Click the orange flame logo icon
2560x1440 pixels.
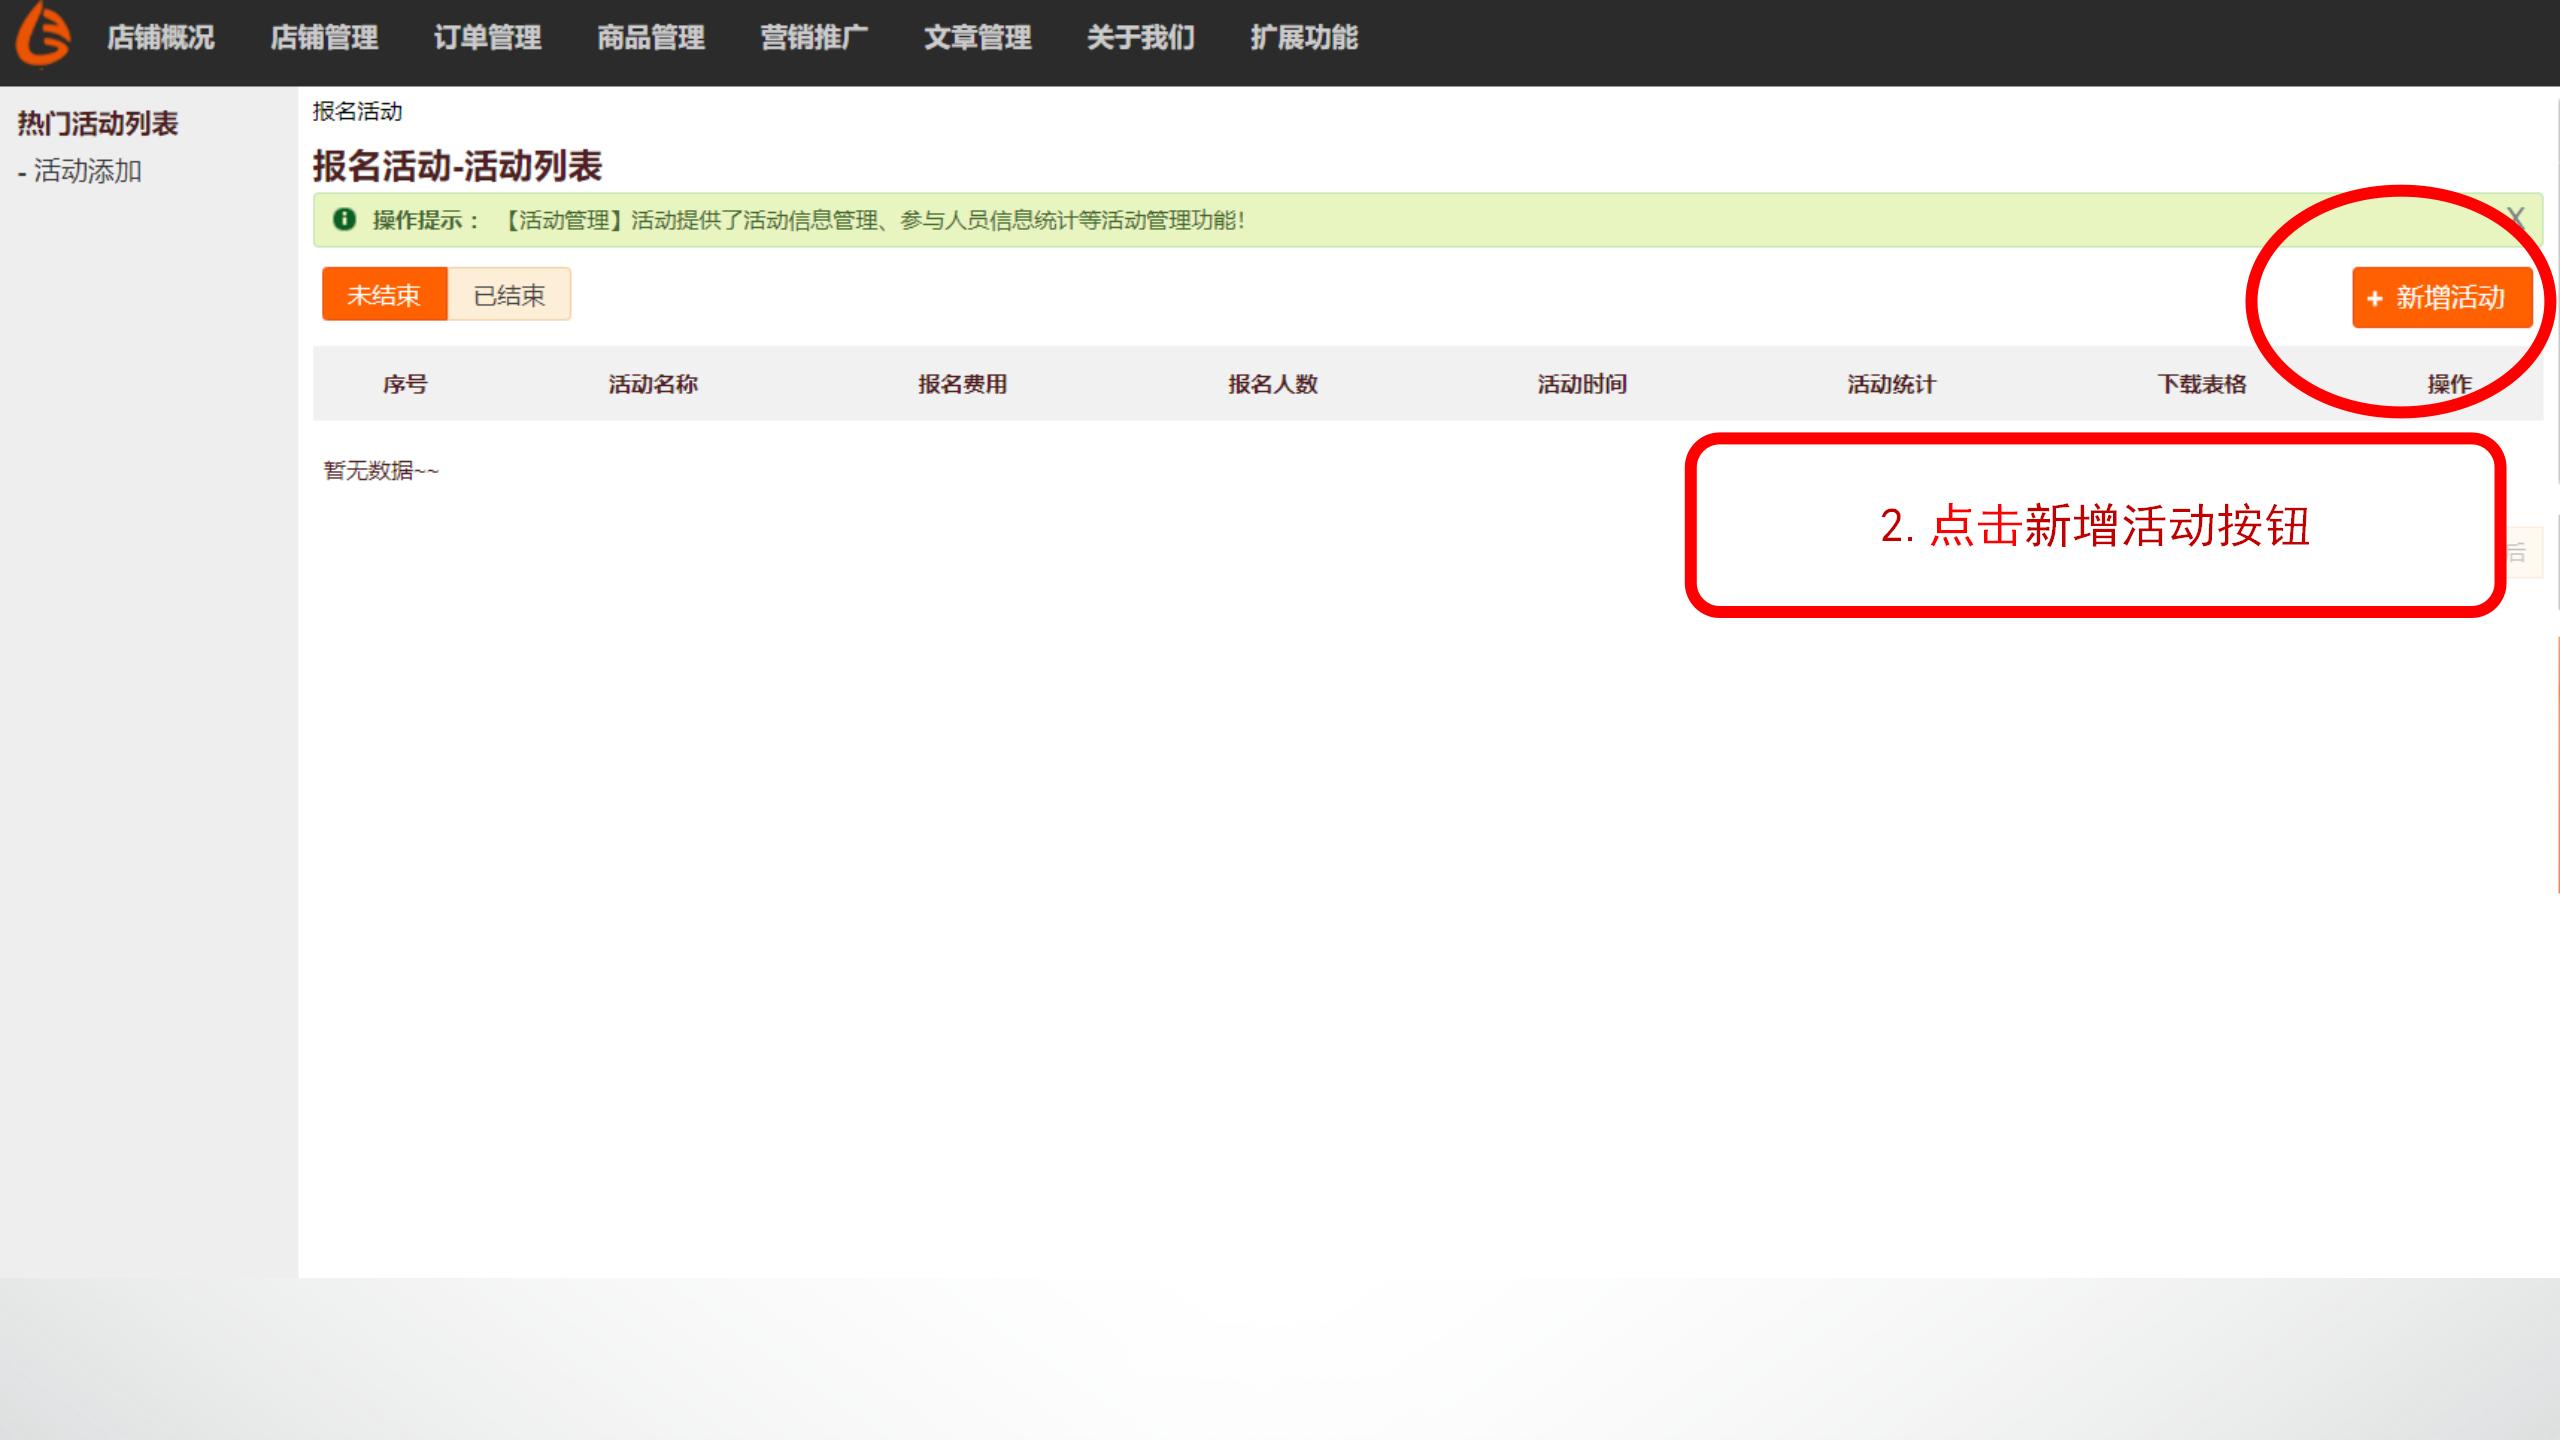pyautogui.click(x=42, y=36)
